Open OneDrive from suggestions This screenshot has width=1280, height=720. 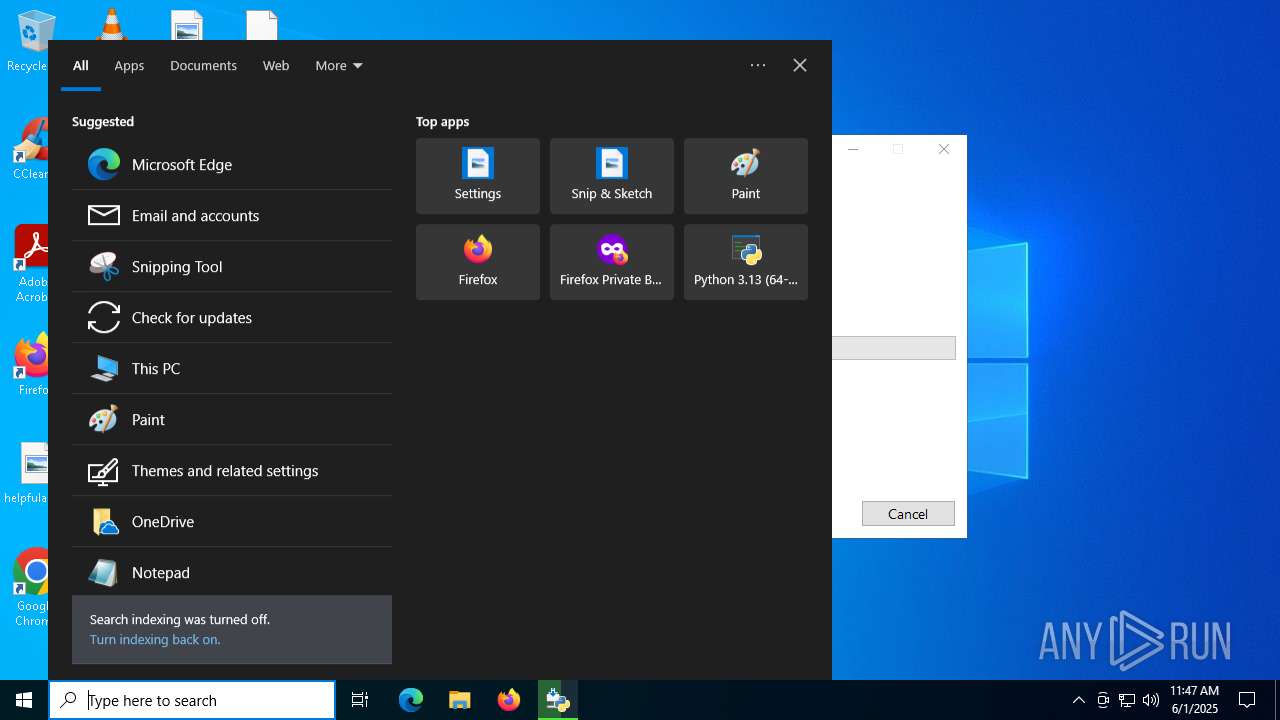(x=231, y=522)
